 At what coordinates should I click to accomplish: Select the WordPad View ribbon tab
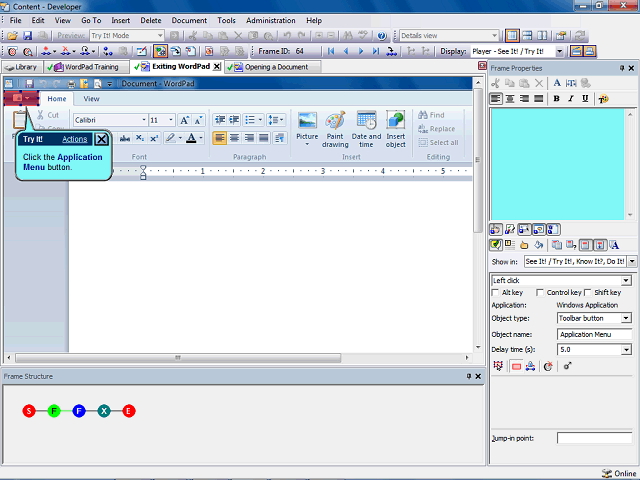pos(91,99)
